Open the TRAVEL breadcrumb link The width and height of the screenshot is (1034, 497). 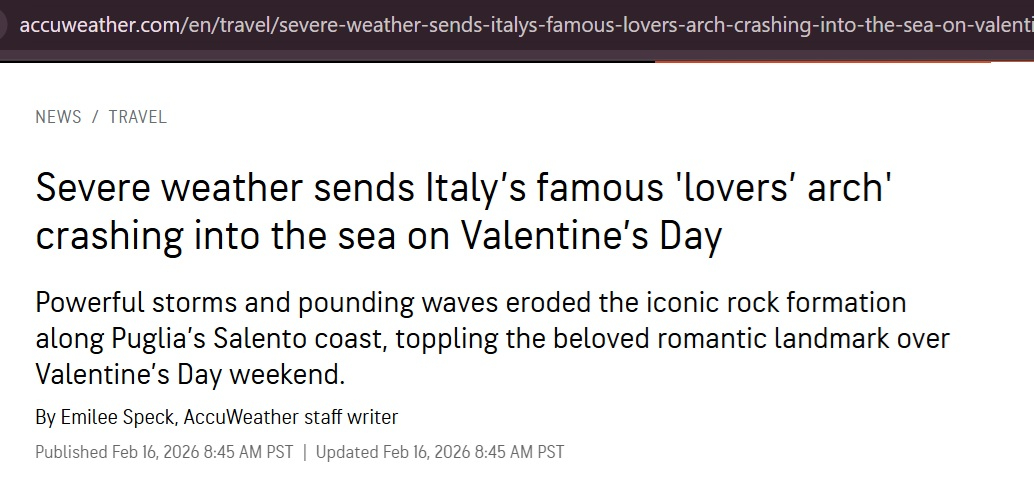coord(138,117)
